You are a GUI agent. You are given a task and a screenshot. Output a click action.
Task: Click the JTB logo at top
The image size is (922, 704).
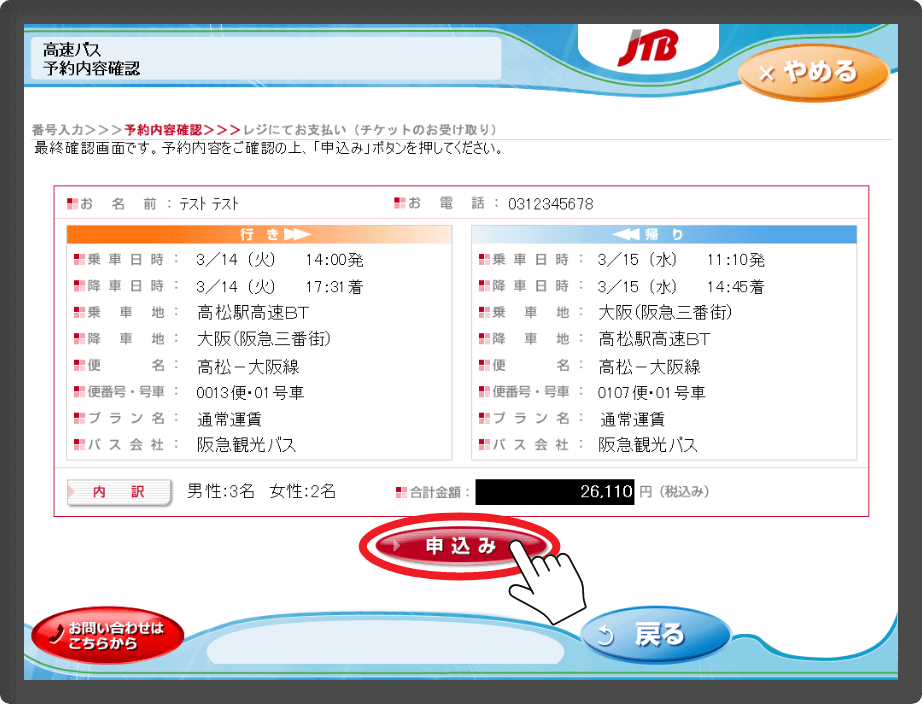tap(647, 46)
